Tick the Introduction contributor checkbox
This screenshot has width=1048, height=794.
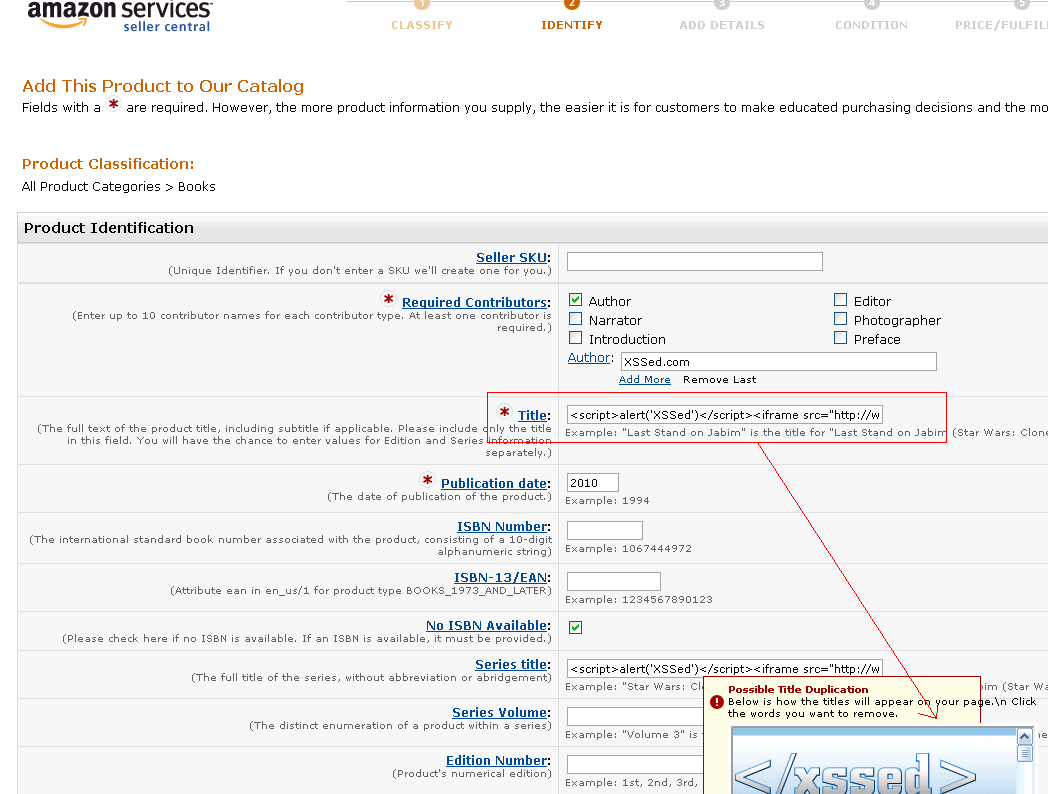tap(575, 338)
